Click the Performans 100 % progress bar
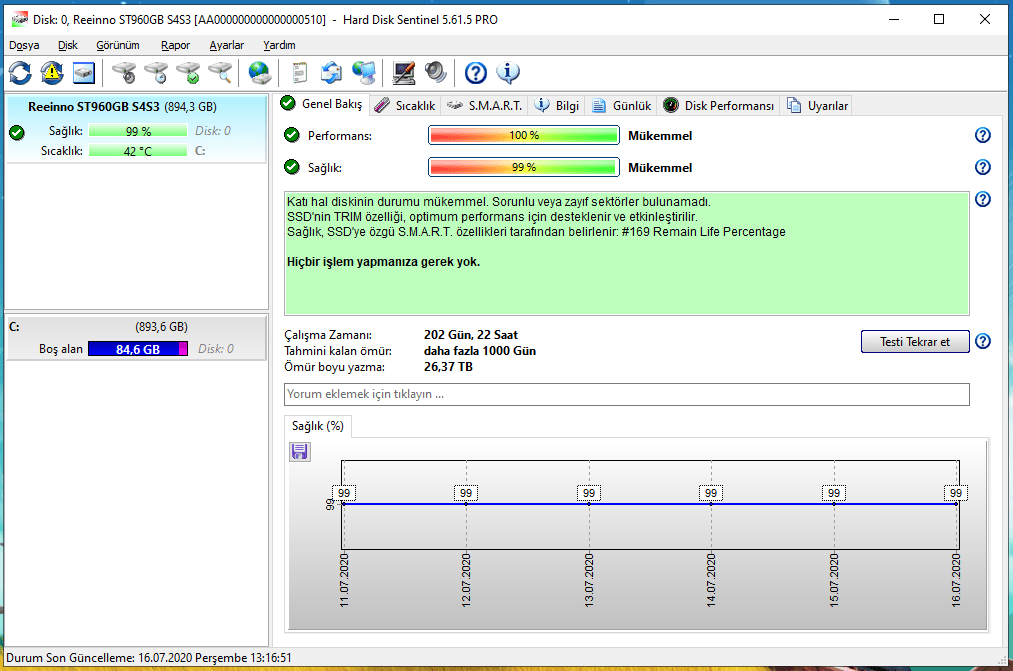Viewport: 1013px width, 671px height. tap(524, 136)
